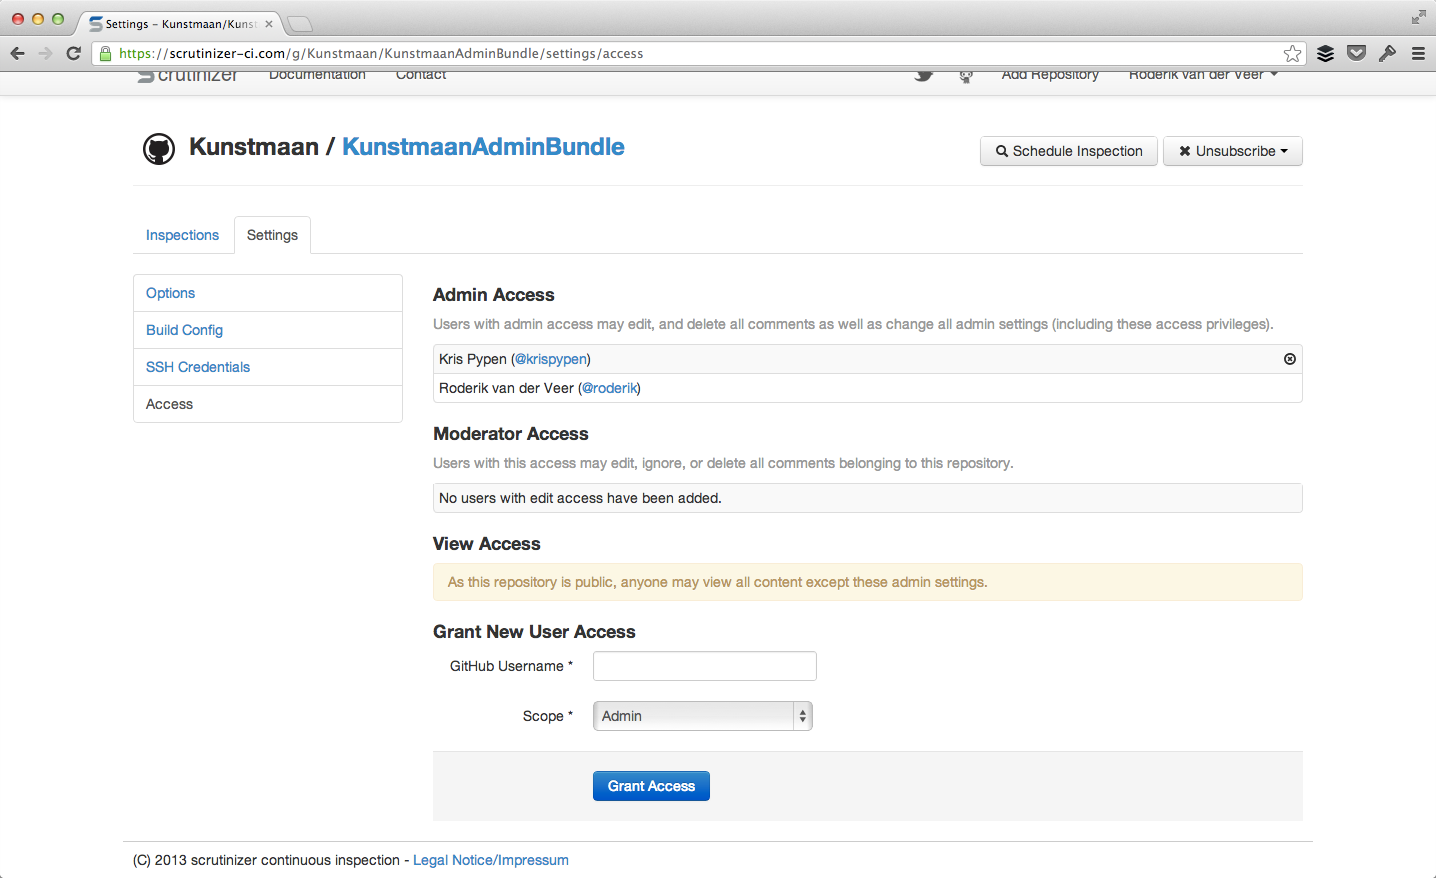Viewport: 1436px width, 878px height.
Task: Bookmark page with the star icon
Action: click(1292, 53)
